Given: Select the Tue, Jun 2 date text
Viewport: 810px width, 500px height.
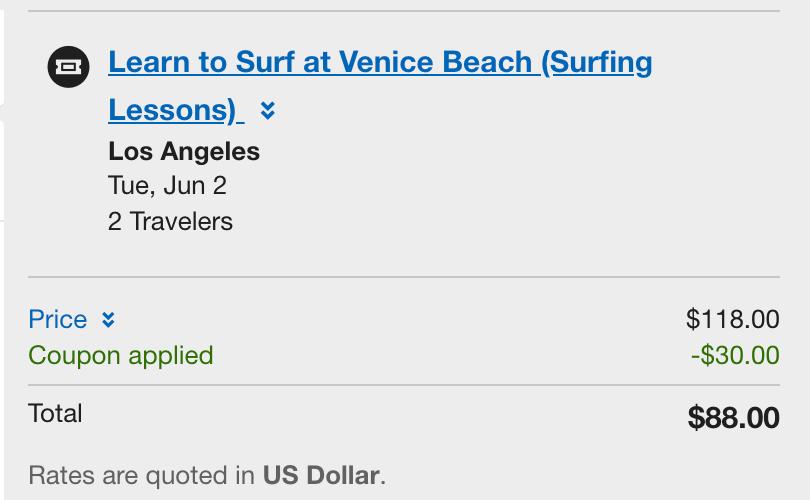Looking at the screenshot, I should 167,186.
